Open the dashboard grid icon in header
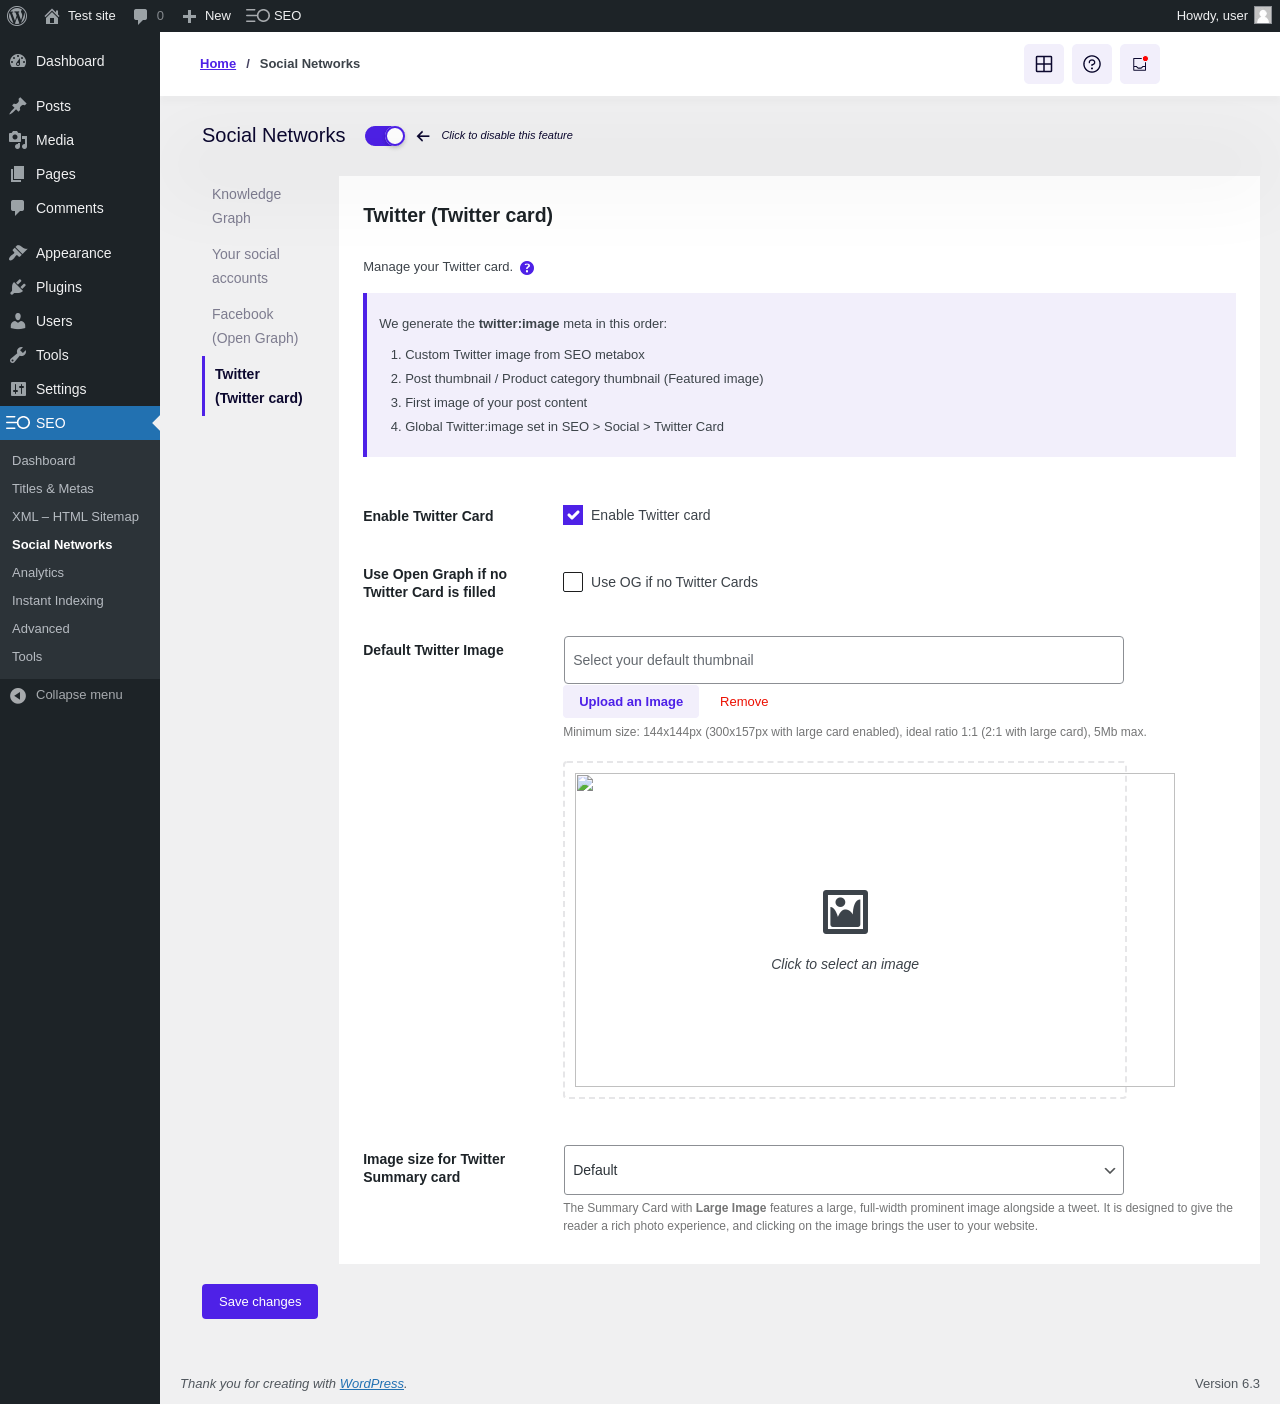The height and width of the screenshot is (1404, 1280). coord(1044,64)
